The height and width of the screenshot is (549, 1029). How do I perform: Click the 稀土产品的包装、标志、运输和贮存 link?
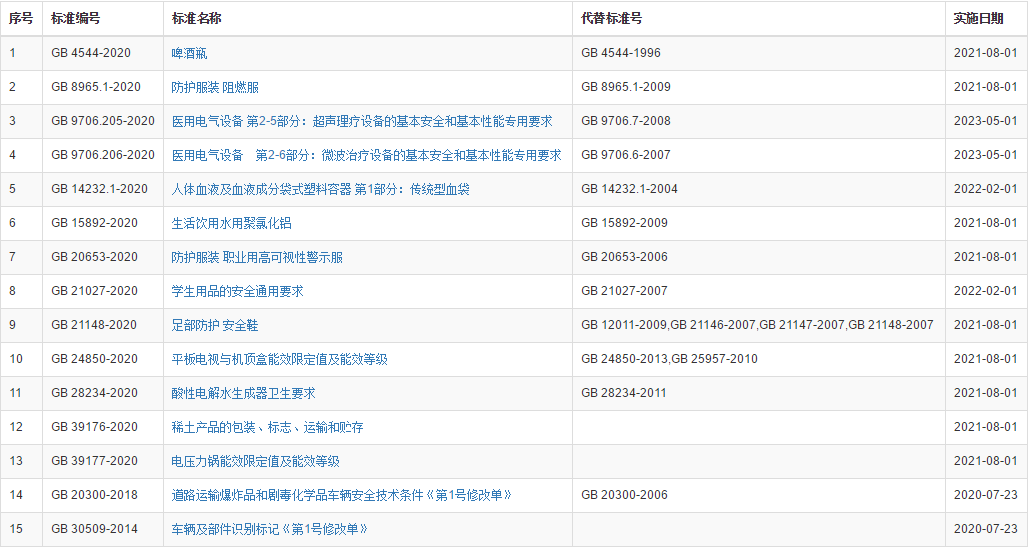pos(267,427)
